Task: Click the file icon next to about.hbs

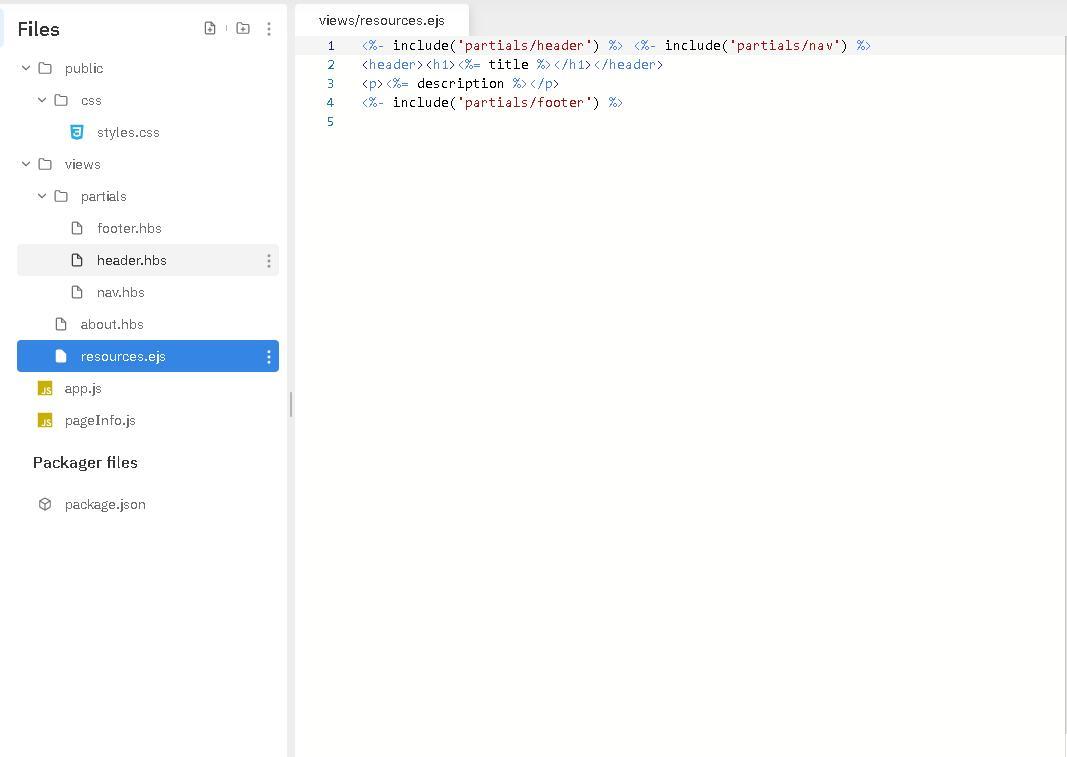Action: [61, 324]
